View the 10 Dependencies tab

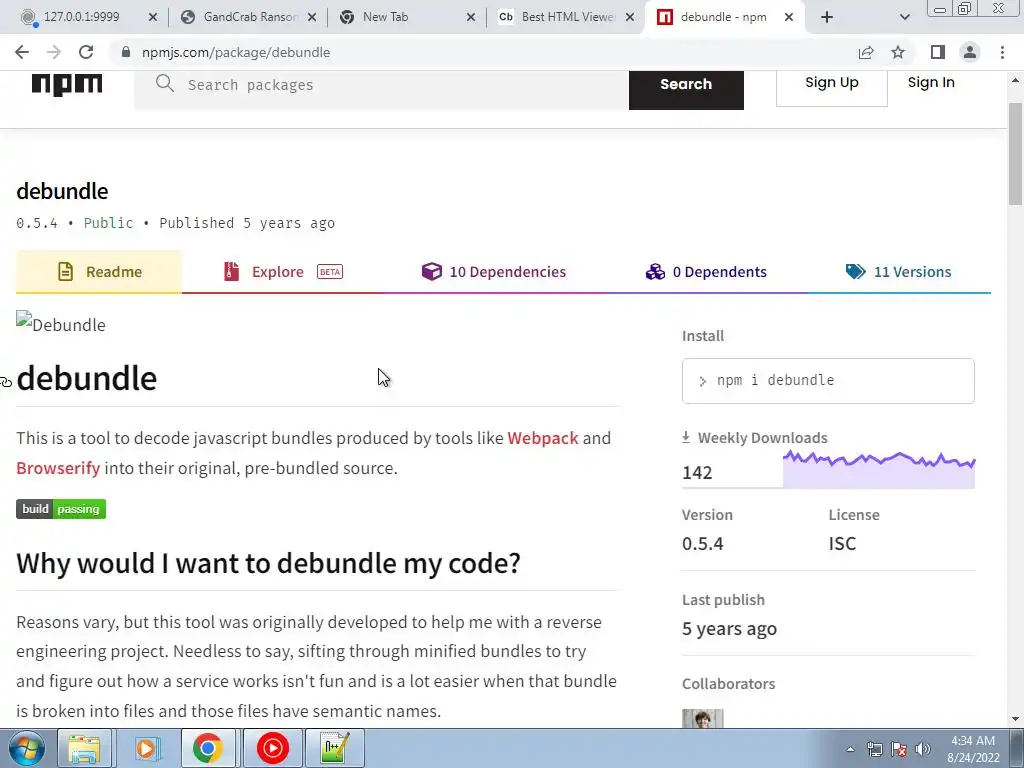click(x=494, y=272)
